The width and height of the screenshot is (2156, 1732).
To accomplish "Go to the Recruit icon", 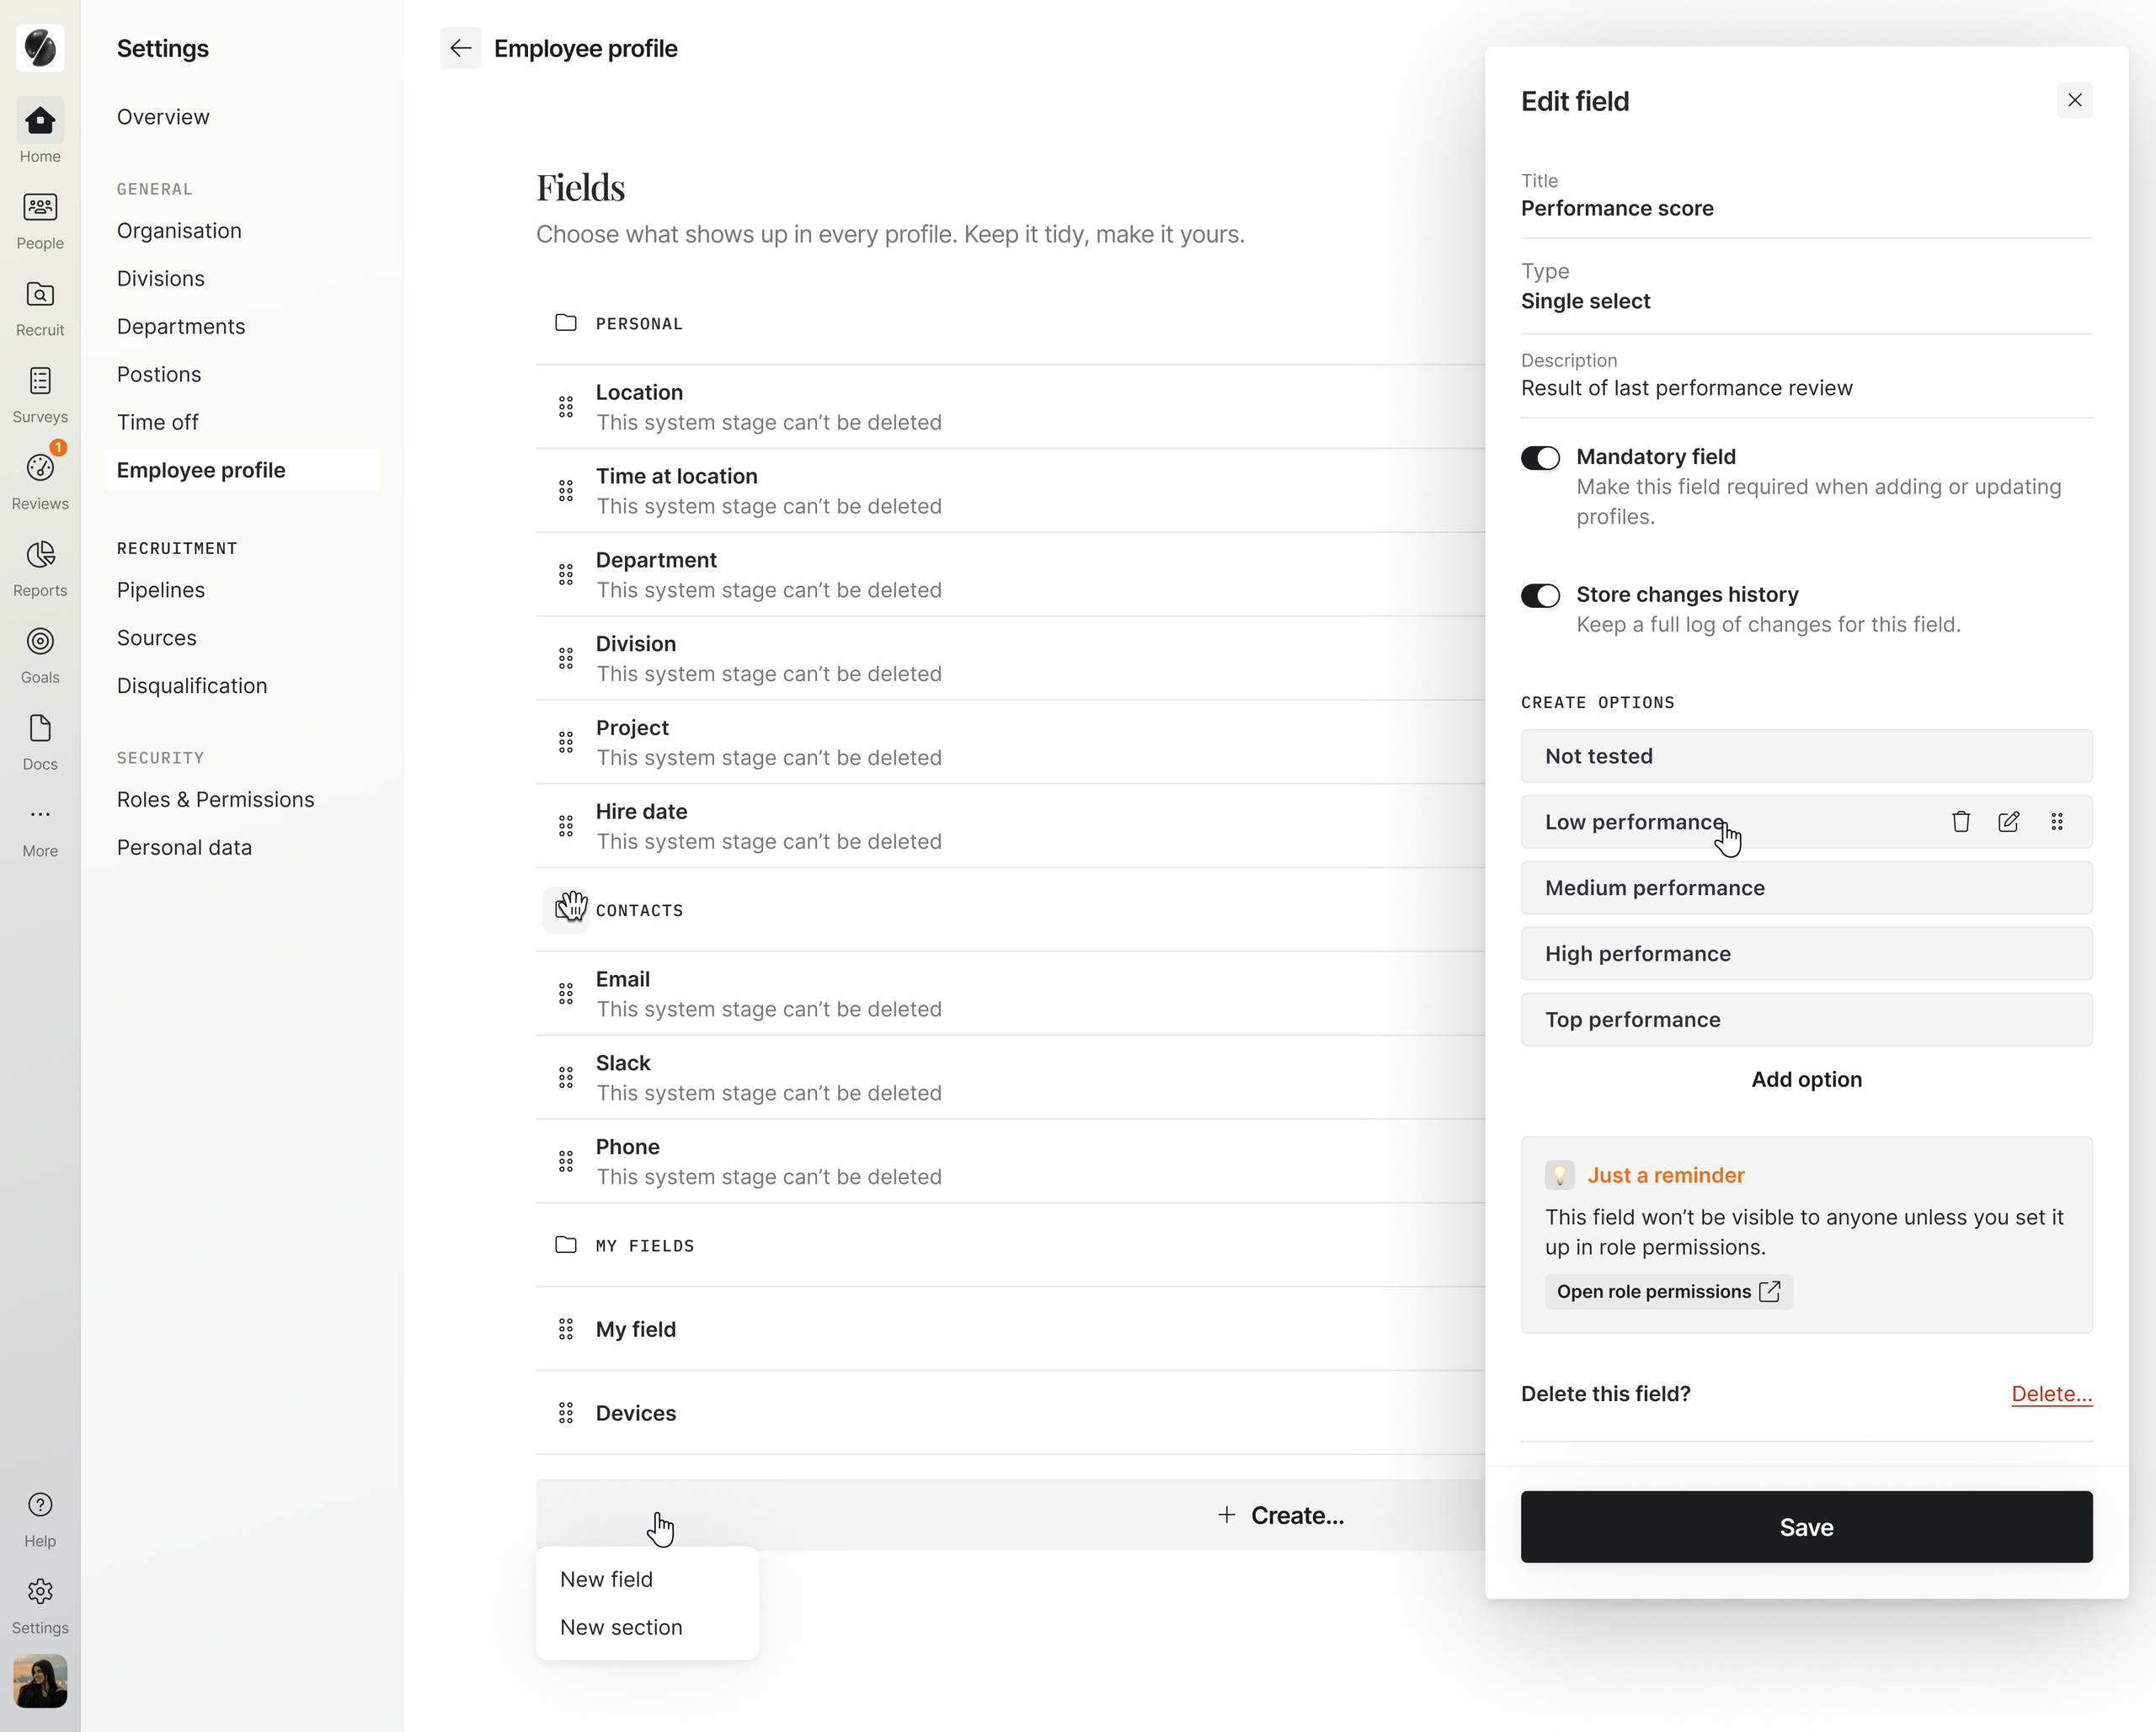I will click(x=40, y=295).
